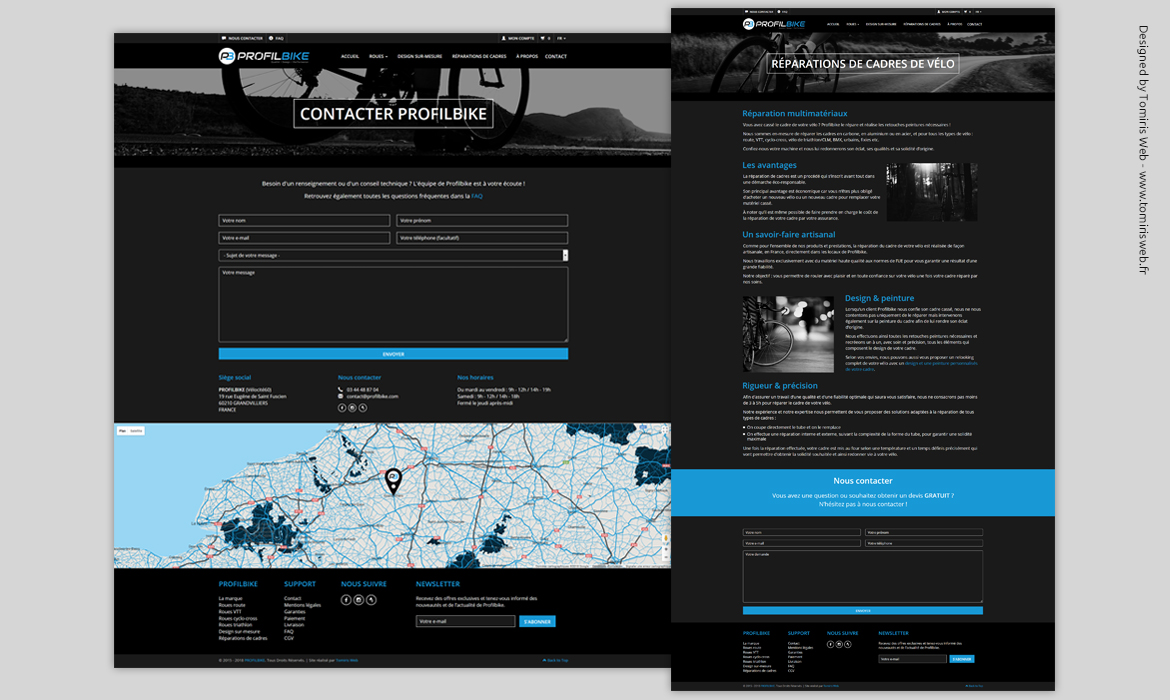Click the map location pin marker

coord(392,481)
